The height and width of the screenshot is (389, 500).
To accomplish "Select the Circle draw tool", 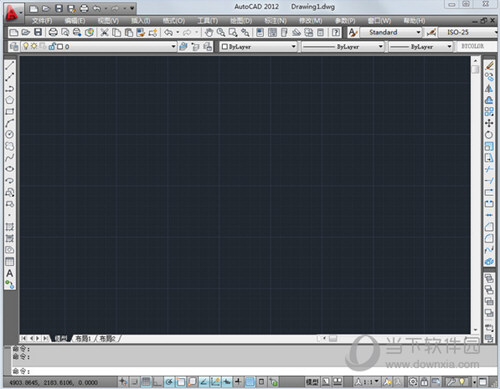I will pyautogui.click(x=10, y=134).
